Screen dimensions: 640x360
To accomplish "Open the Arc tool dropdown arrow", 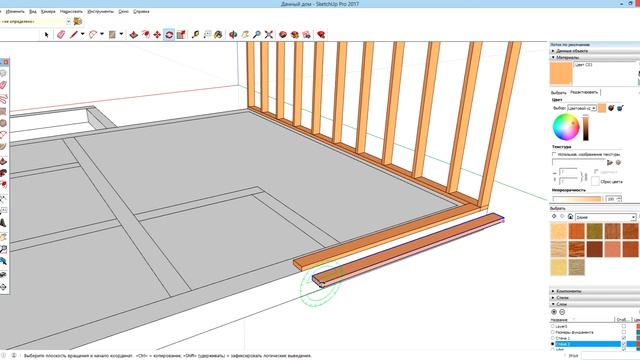I will [102, 34].
